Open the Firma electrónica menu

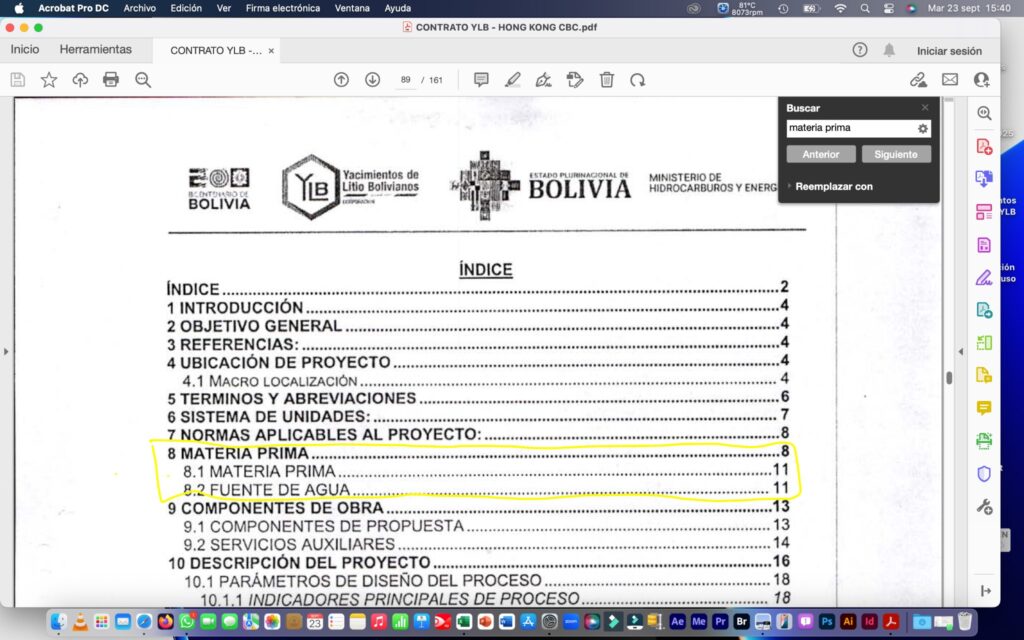coord(283,8)
